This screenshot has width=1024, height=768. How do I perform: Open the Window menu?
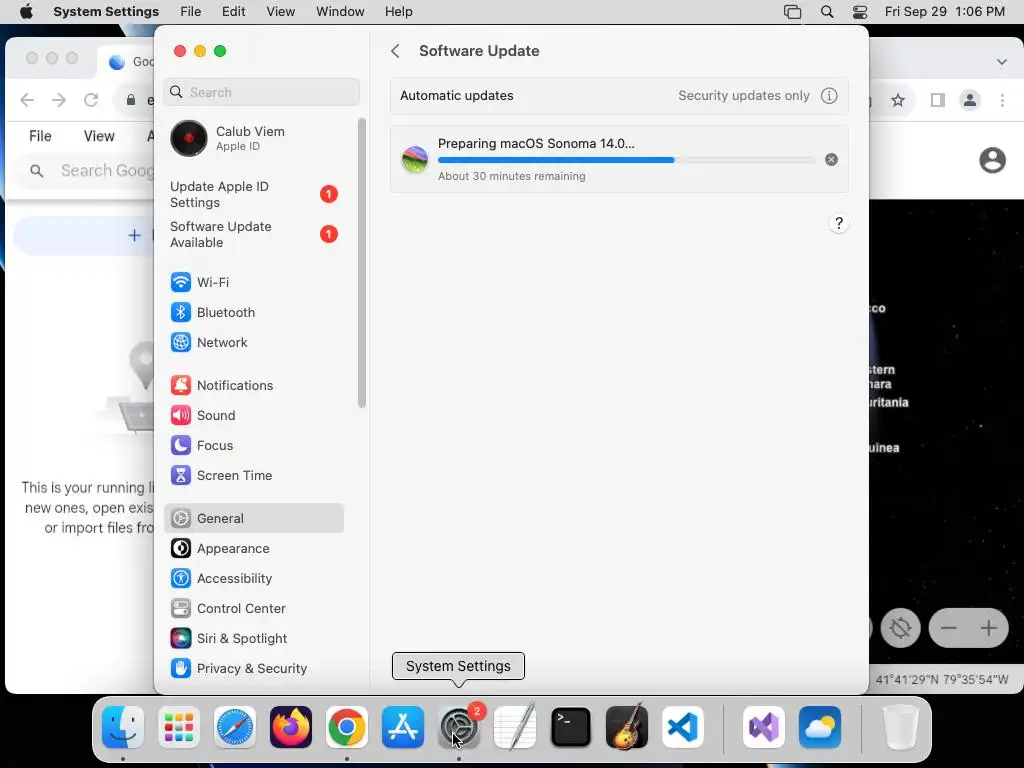340,12
